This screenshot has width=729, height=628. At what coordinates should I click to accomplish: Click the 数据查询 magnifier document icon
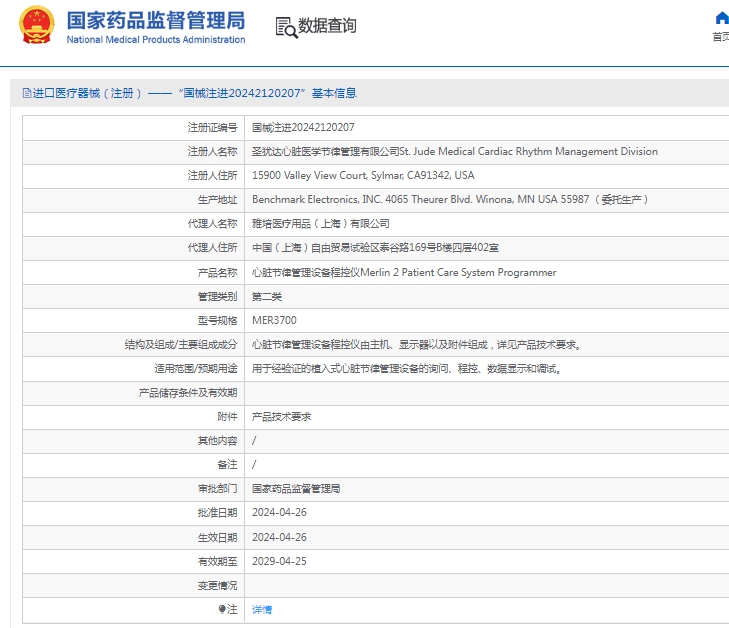point(286,27)
